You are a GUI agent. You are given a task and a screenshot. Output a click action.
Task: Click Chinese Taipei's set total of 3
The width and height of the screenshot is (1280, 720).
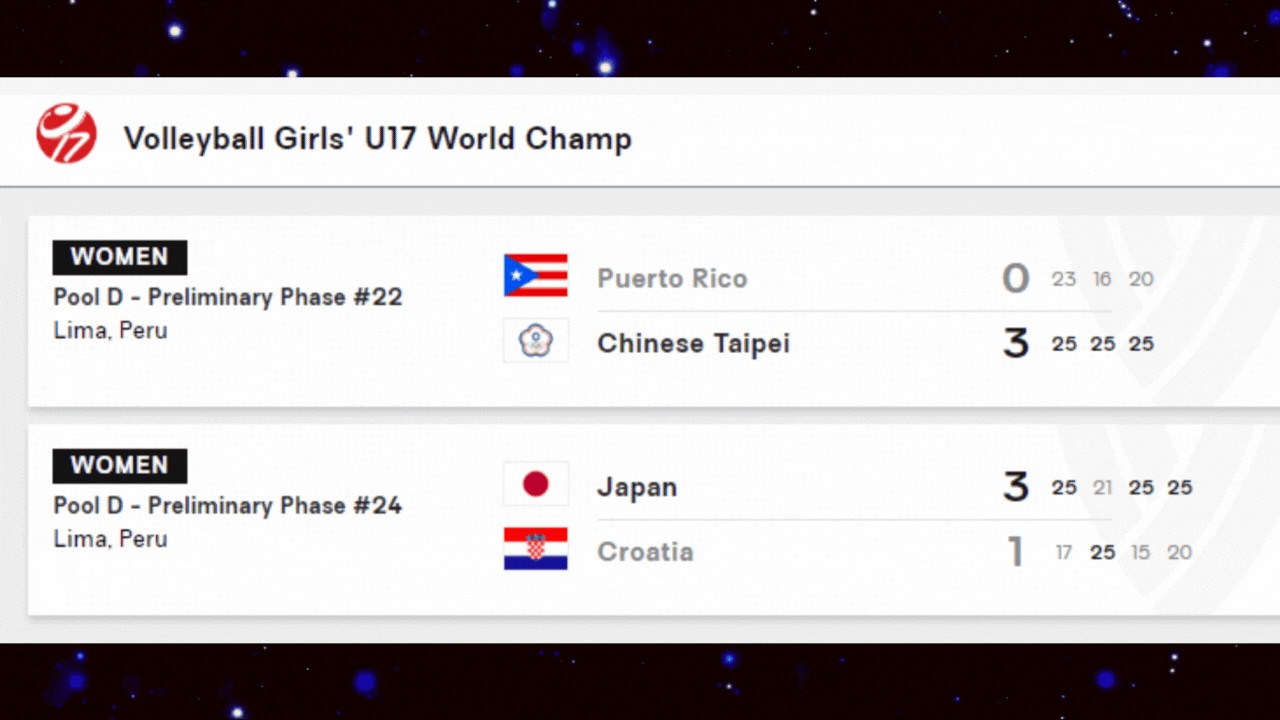point(1016,343)
